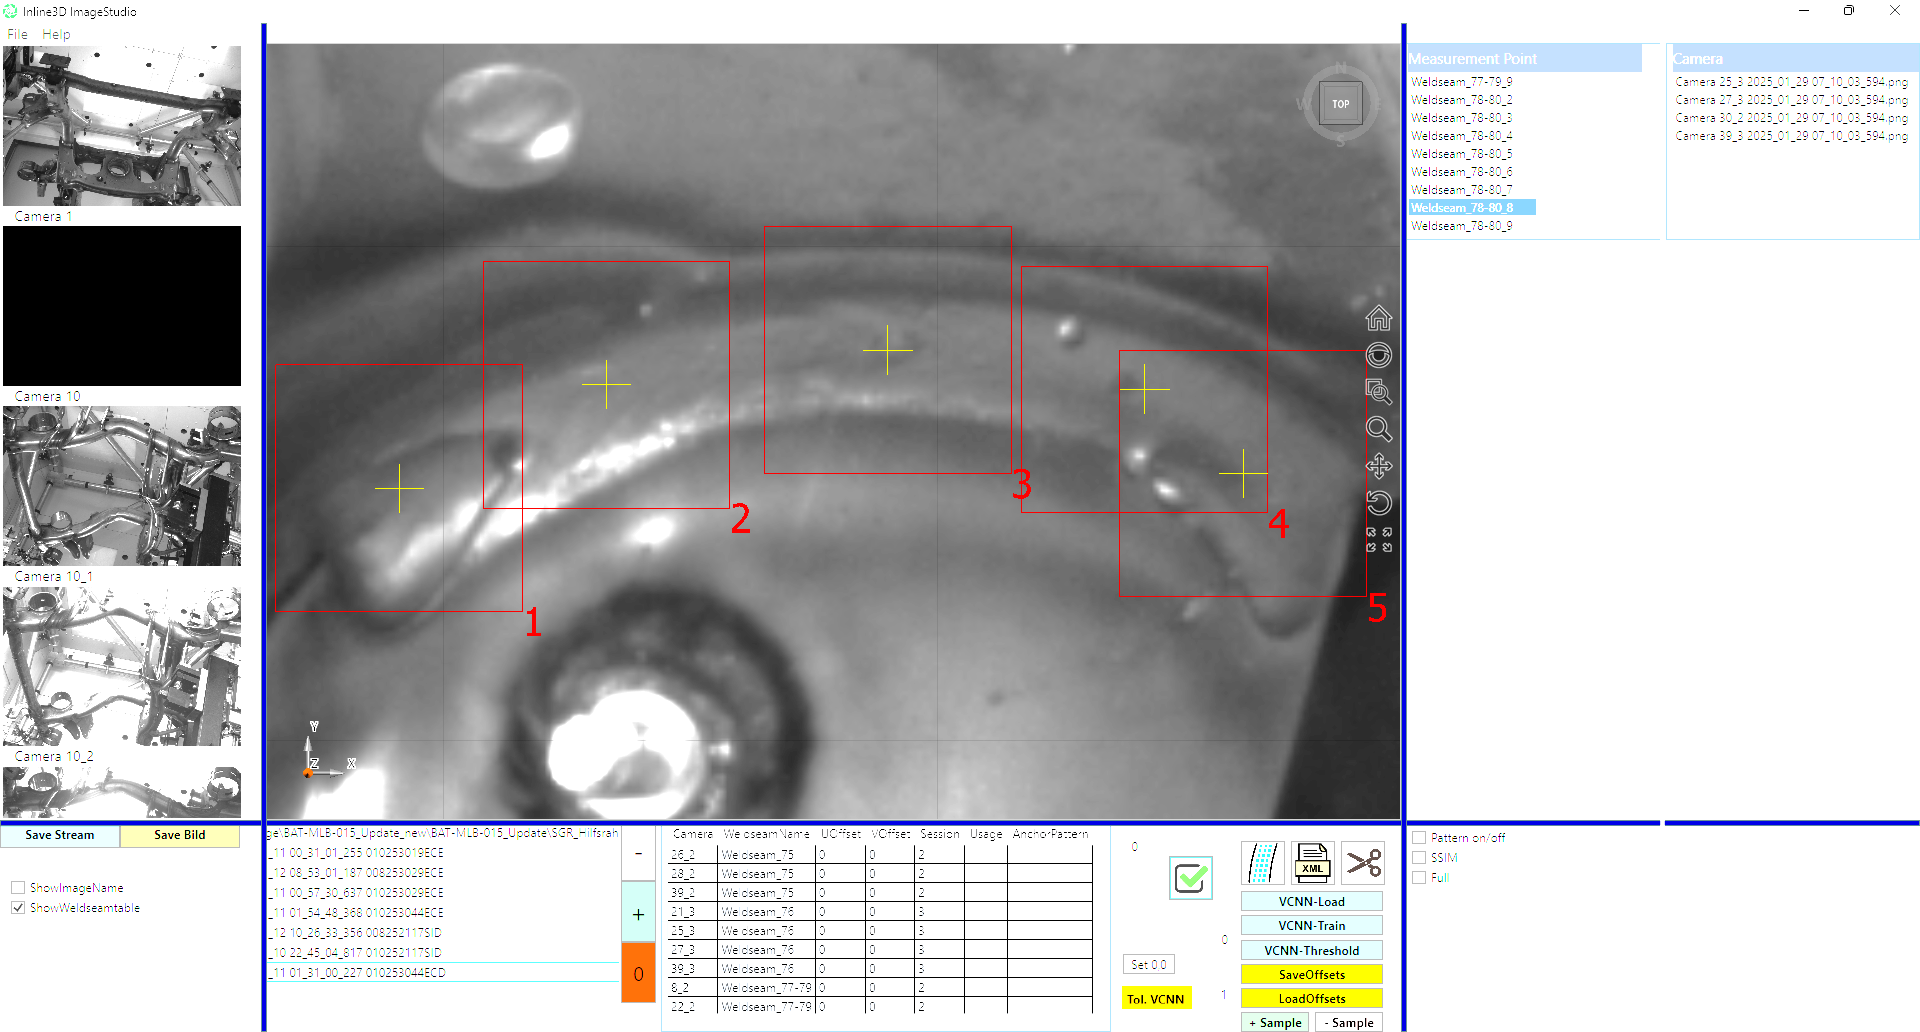Click the TOP face of the view cube
This screenshot has height=1032, width=1920.
click(1340, 104)
